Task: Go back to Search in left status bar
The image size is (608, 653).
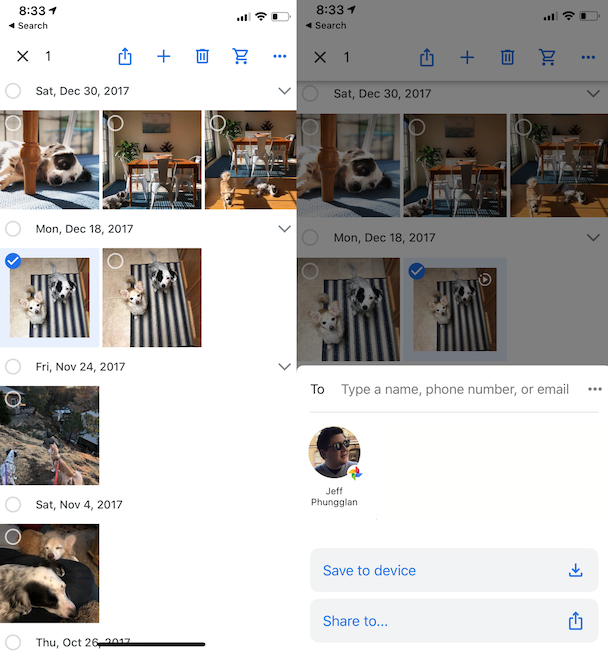Action: pyautogui.click(x=28, y=26)
